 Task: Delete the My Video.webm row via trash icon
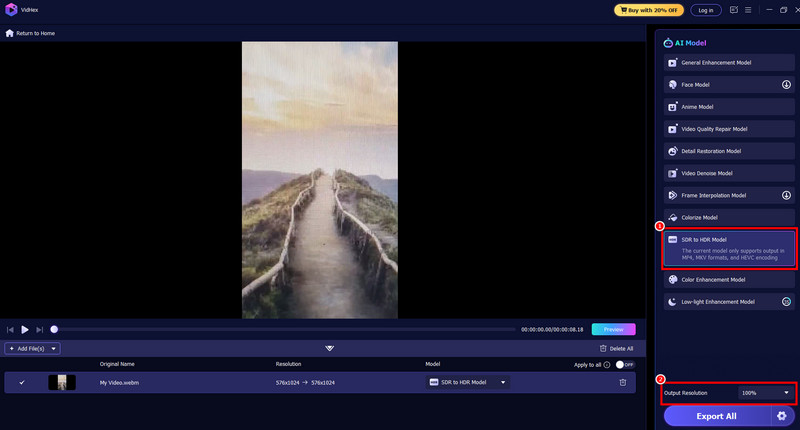[623, 383]
